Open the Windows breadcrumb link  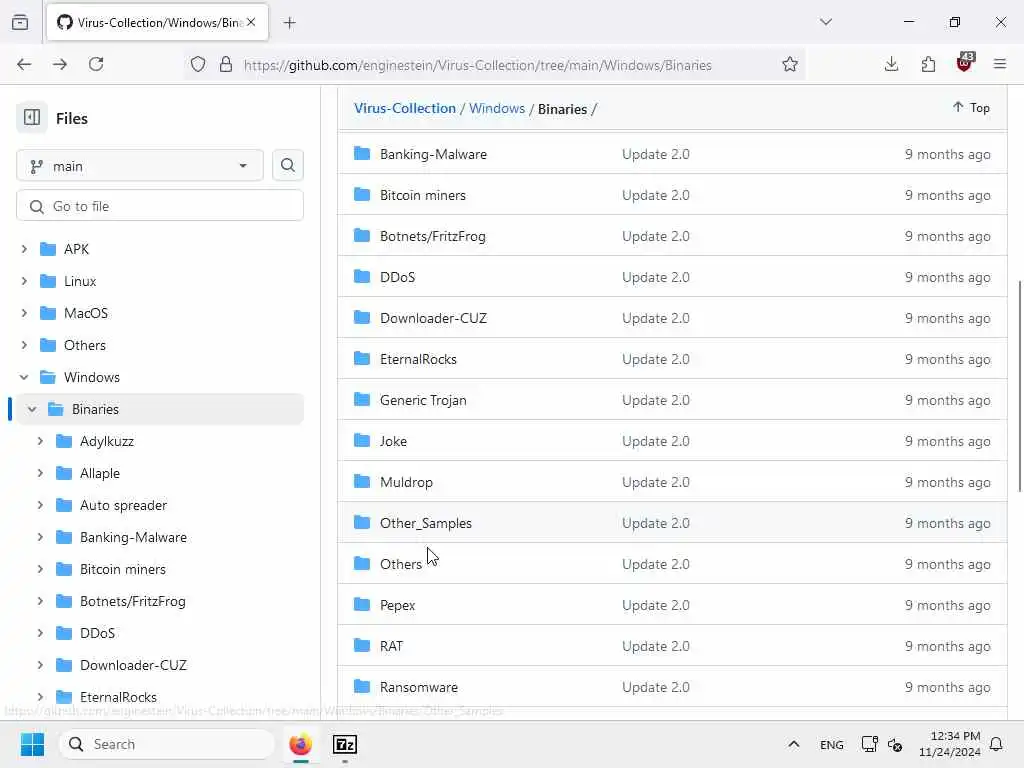(497, 108)
